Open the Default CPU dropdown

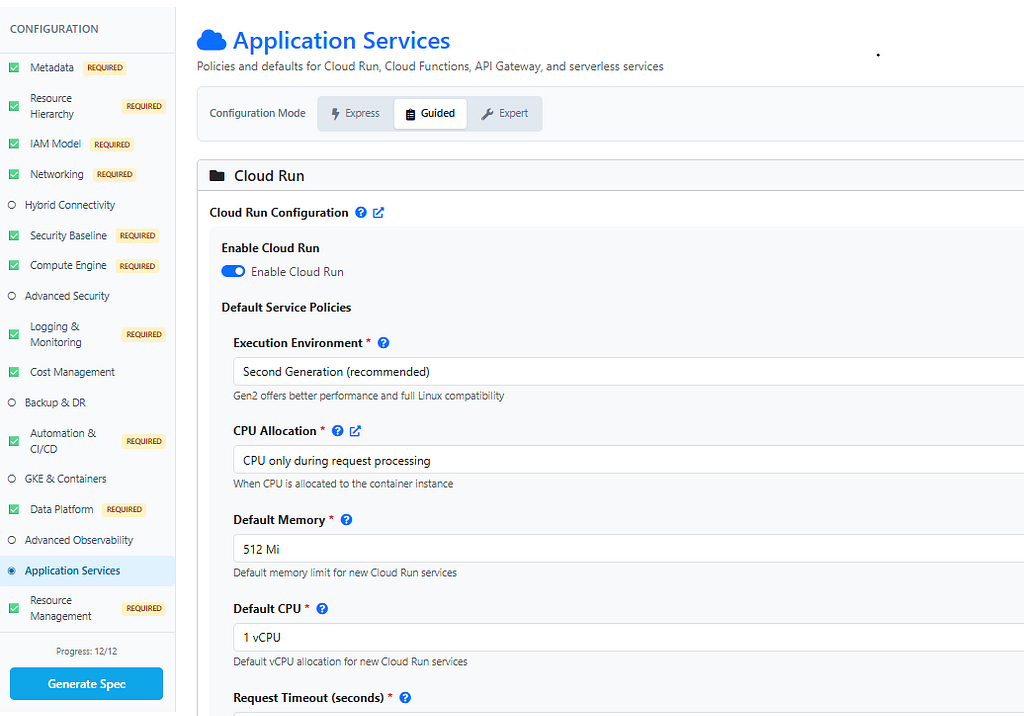628,638
